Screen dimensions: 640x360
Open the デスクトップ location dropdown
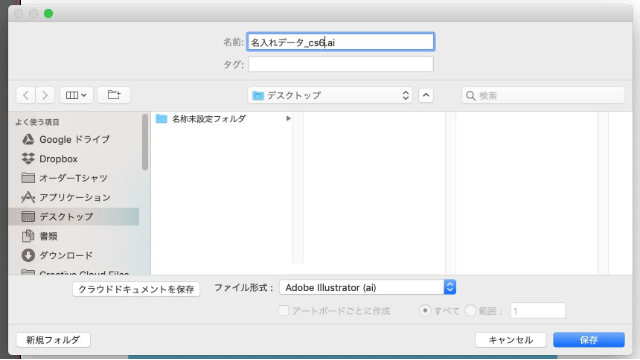tap(330, 96)
